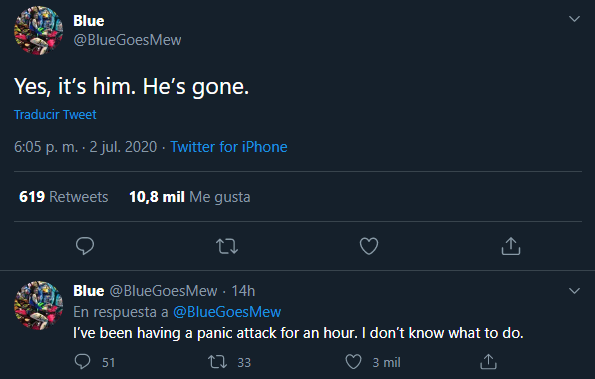The width and height of the screenshot is (595, 379).
Task: Reply to the main 'He's gone' tweet
Action: tap(85, 246)
